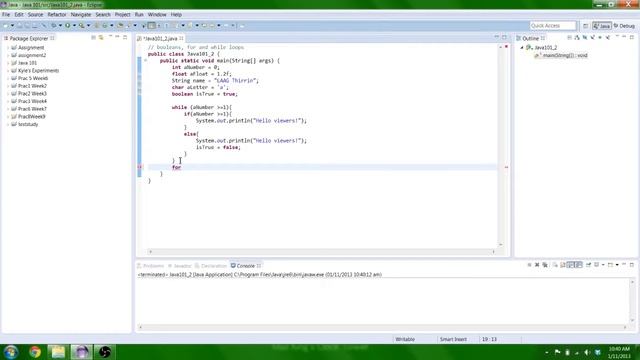Expand the Prac1 Week2 project

8,86
